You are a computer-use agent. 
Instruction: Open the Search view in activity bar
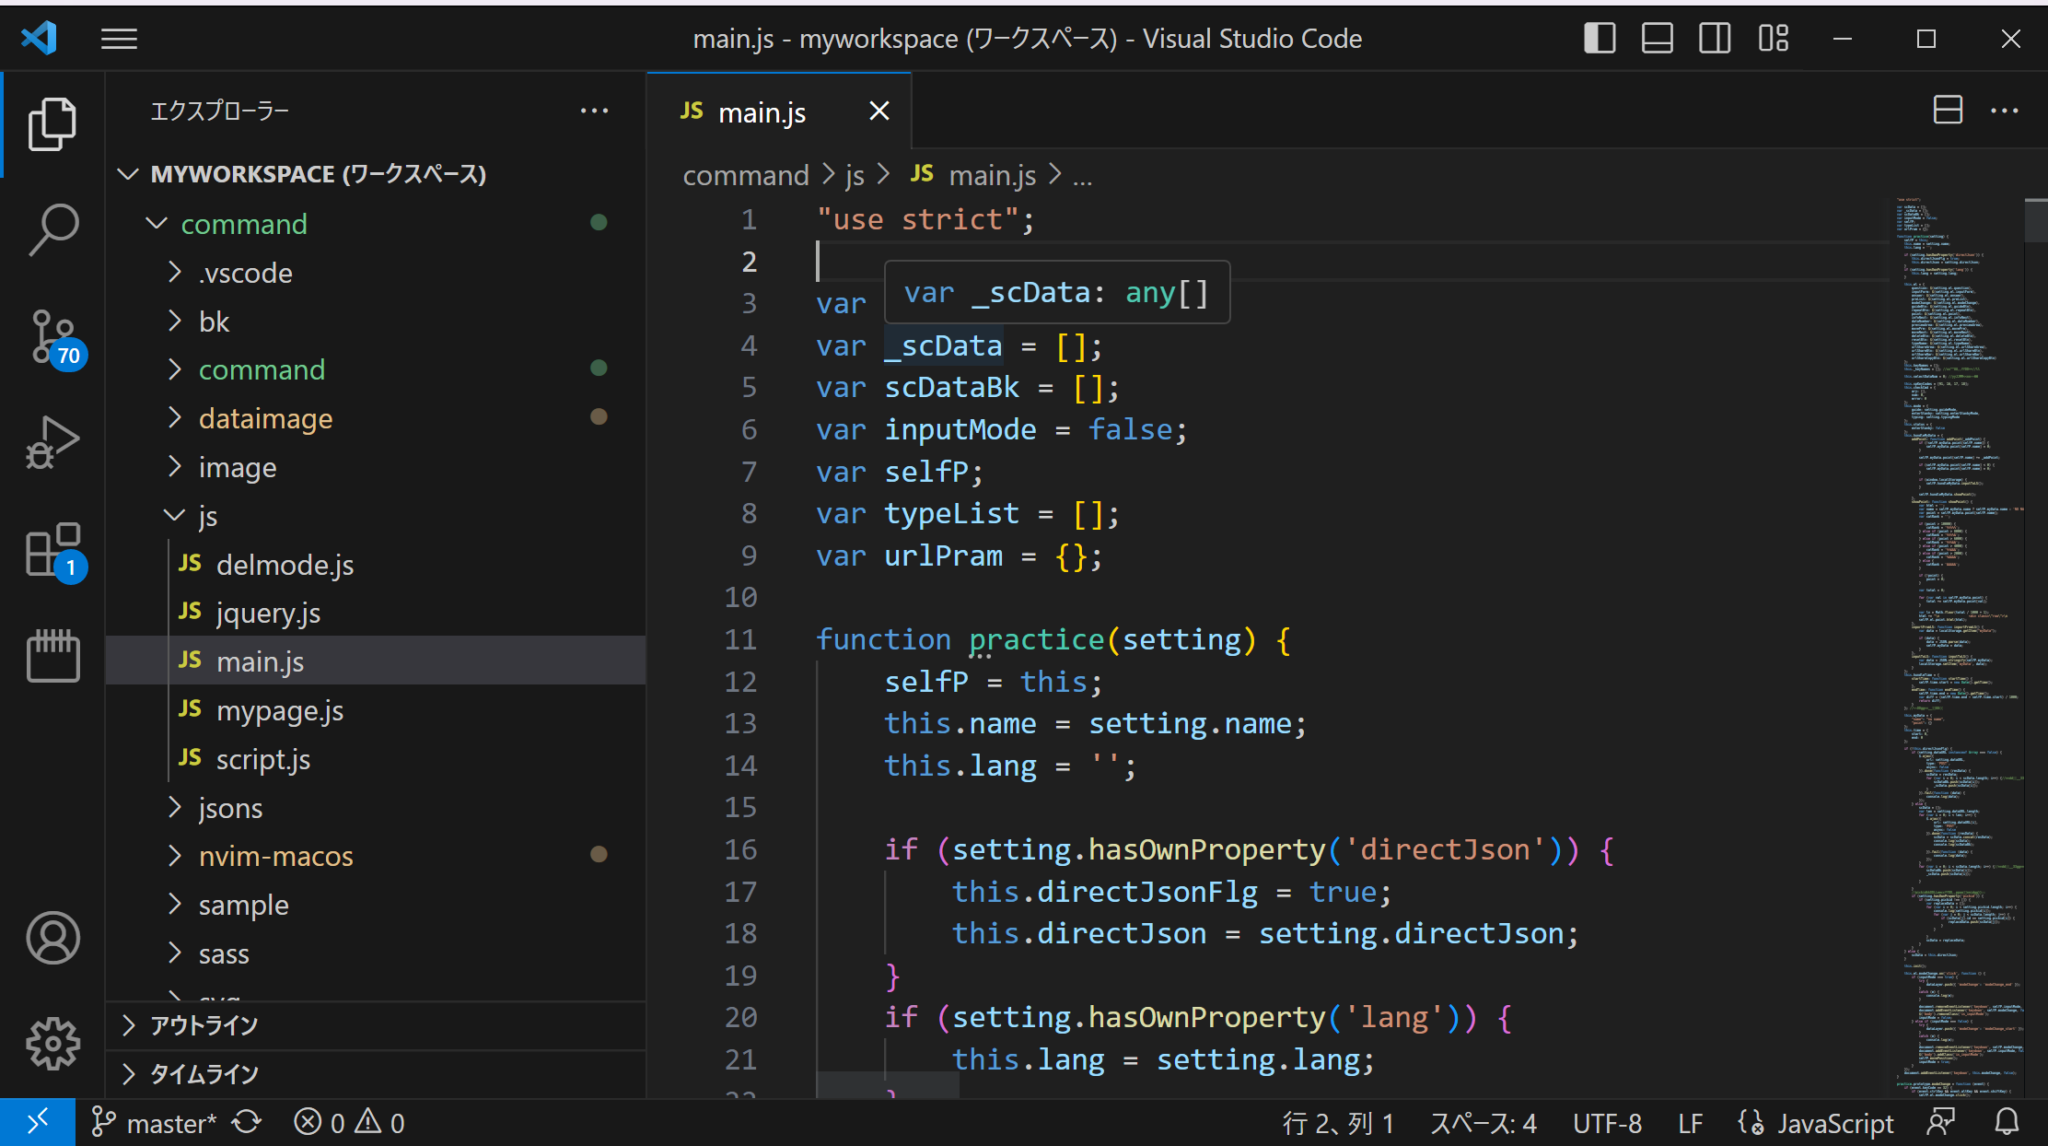(x=53, y=230)
